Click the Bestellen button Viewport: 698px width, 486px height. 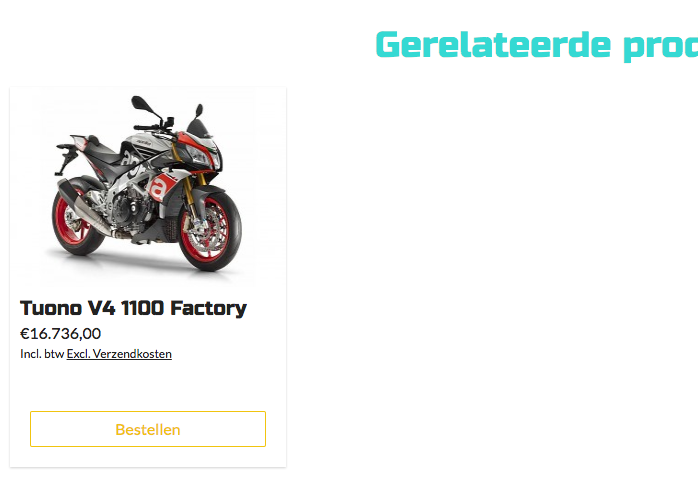click(148, 429)
